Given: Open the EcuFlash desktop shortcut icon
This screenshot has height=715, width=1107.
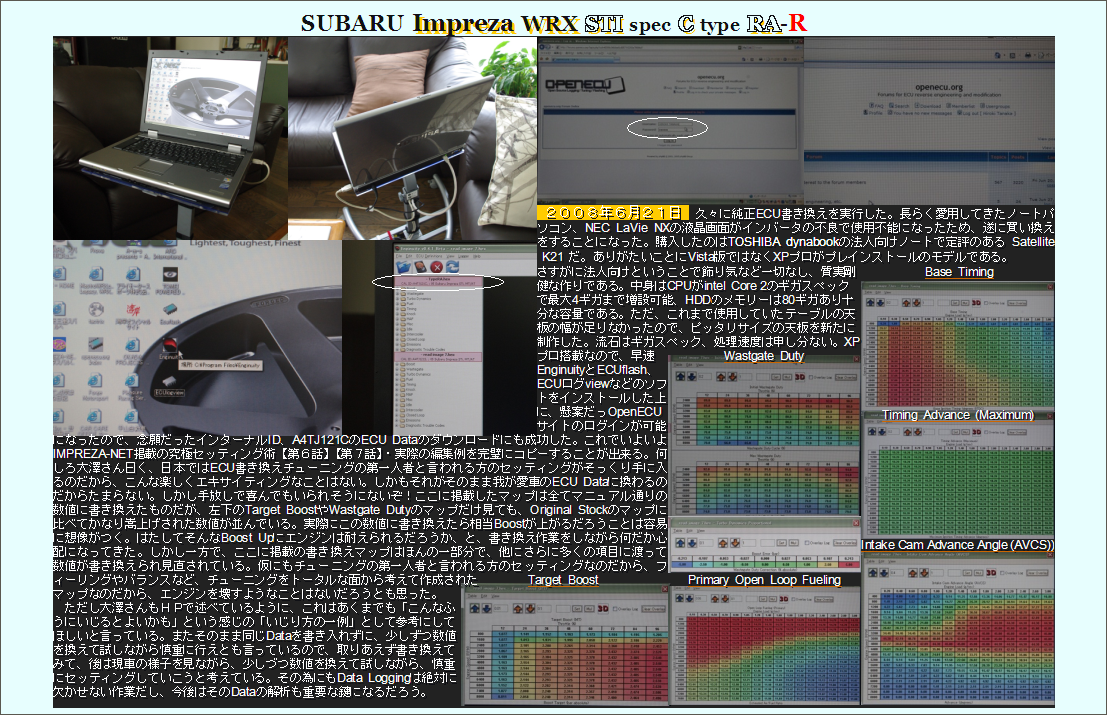Looking at the screenshot, I should [169, 313].
